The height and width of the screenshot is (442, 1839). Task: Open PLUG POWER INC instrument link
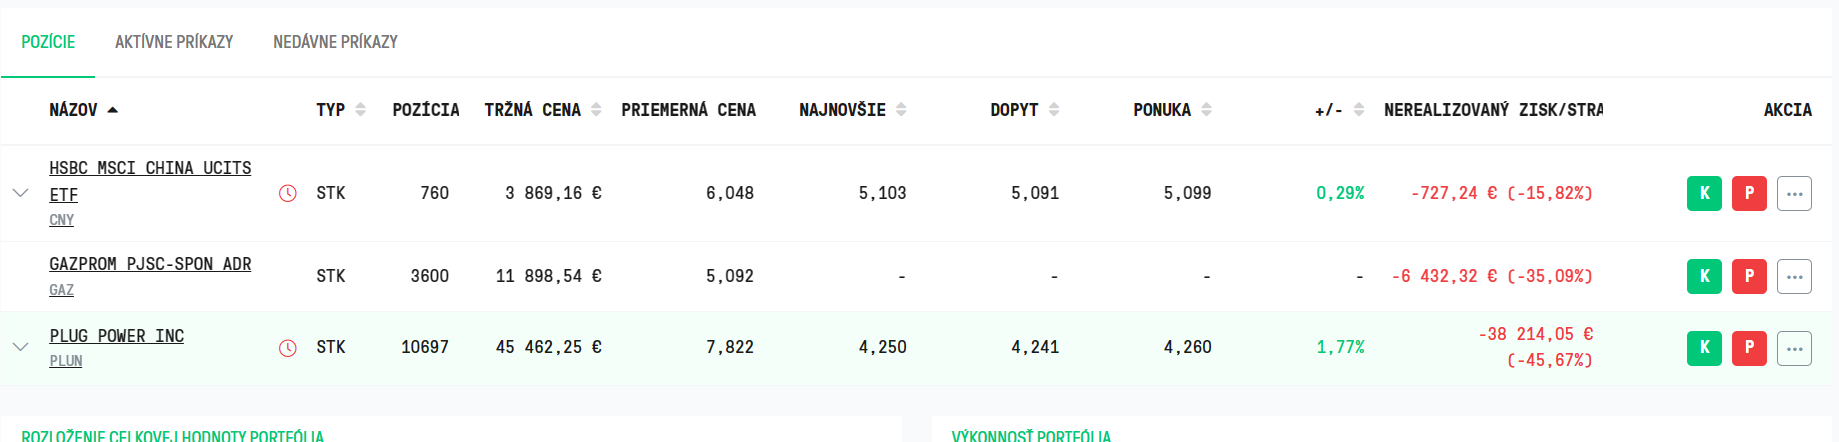click(x=117, y=336)
